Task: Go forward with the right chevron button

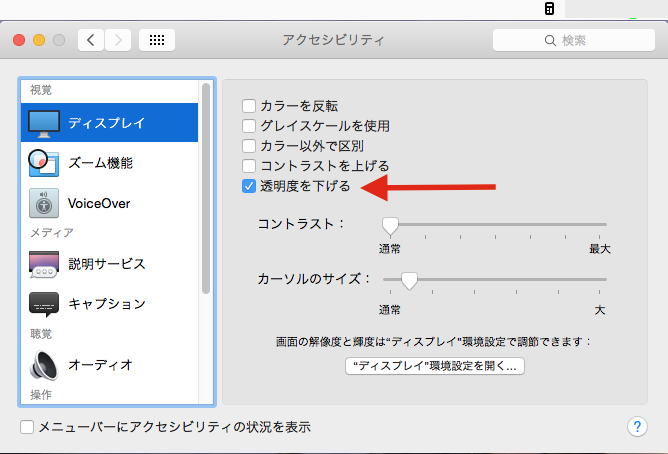Action: (118, 40)
